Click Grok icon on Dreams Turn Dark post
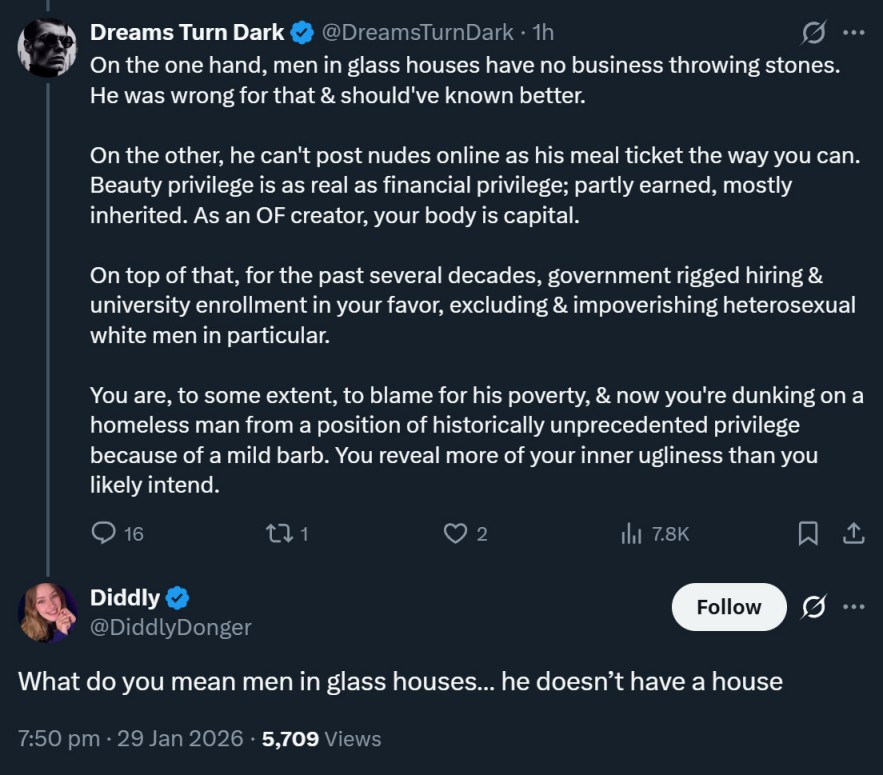Viewport: 883px width, 775px height. pyautogui.click(x=813, y=33)
